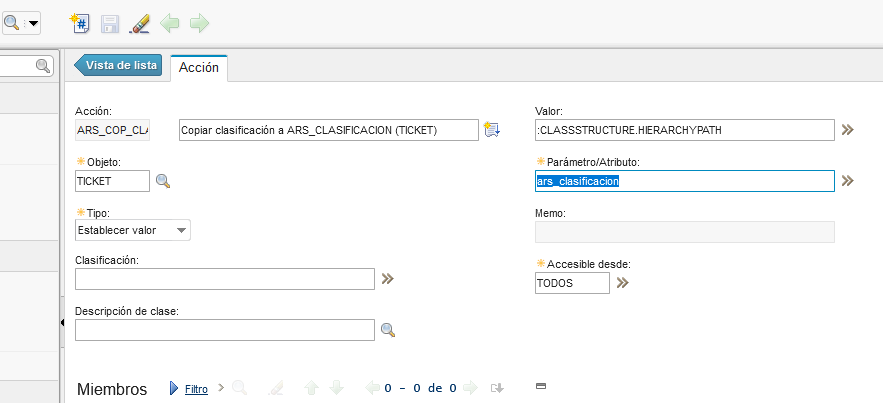
Task: Collapse the Miembros table section
Action: (x=541, y=385)
